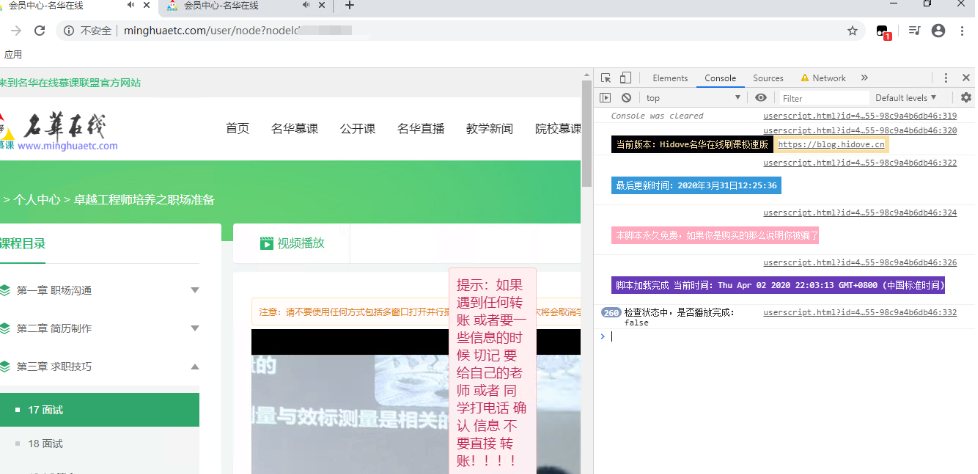
Task: Clear the console output
Action: coord(626,98)
